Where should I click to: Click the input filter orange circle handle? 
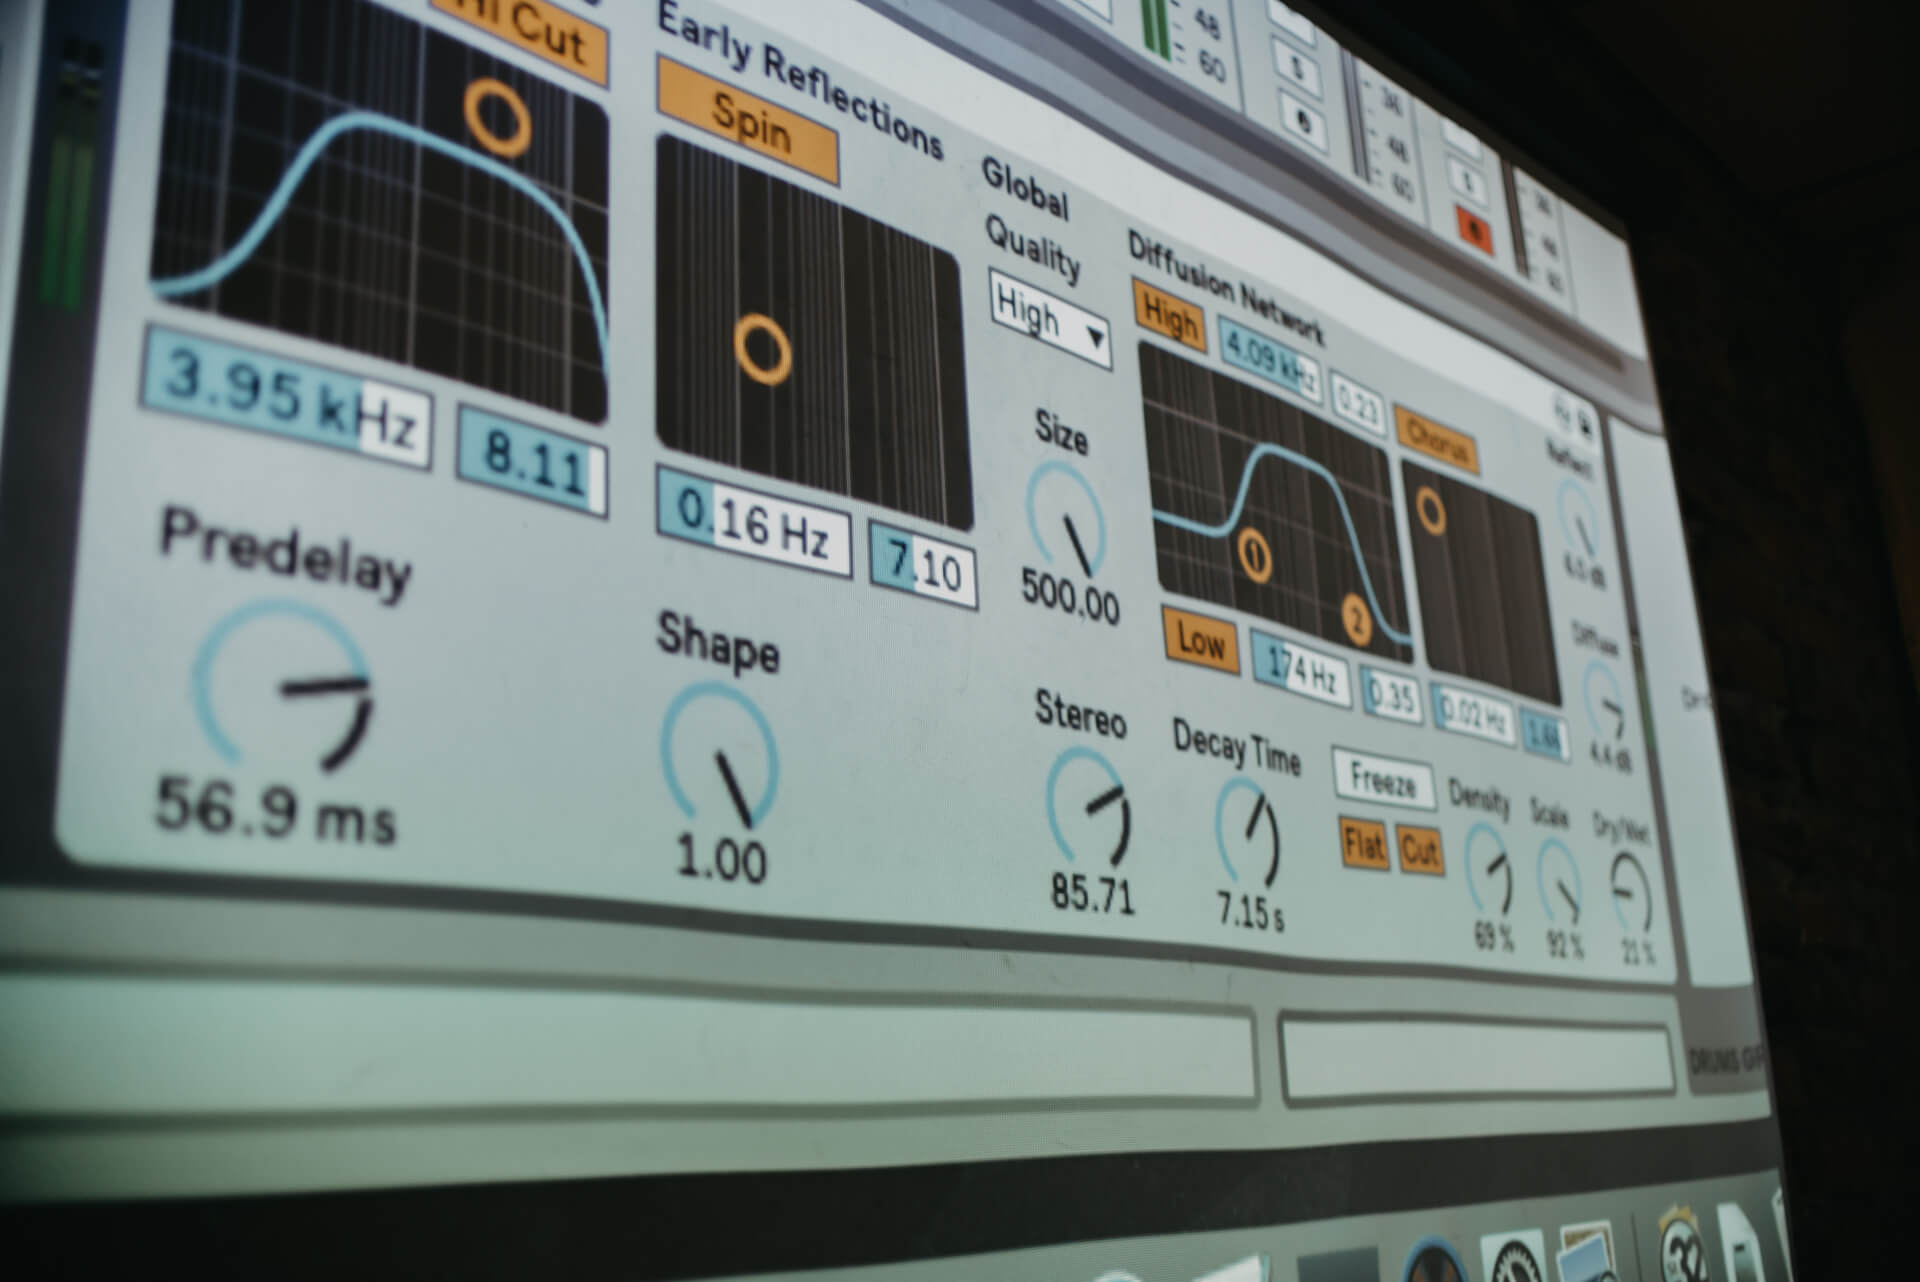click(497, 117)
